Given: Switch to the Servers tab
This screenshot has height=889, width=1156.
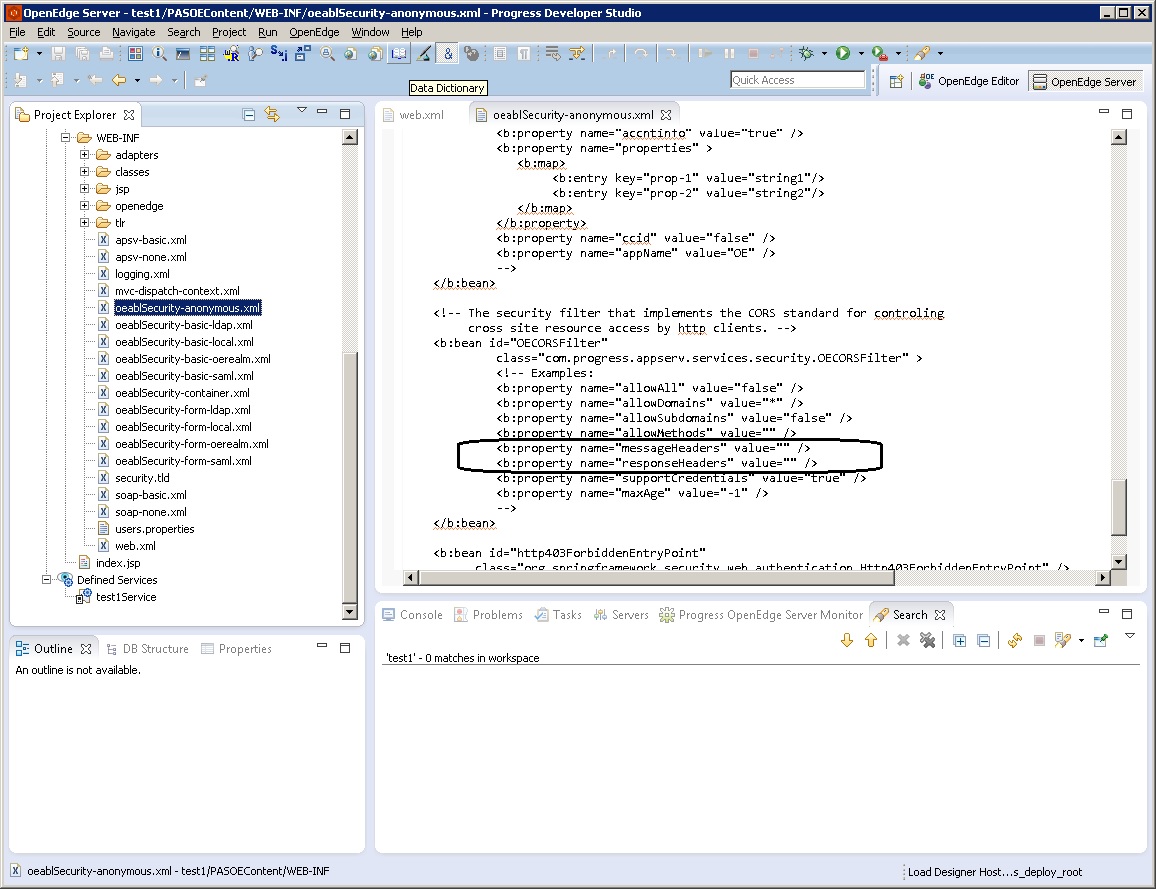Looking at the screenshot, I should tap(621, 615).
